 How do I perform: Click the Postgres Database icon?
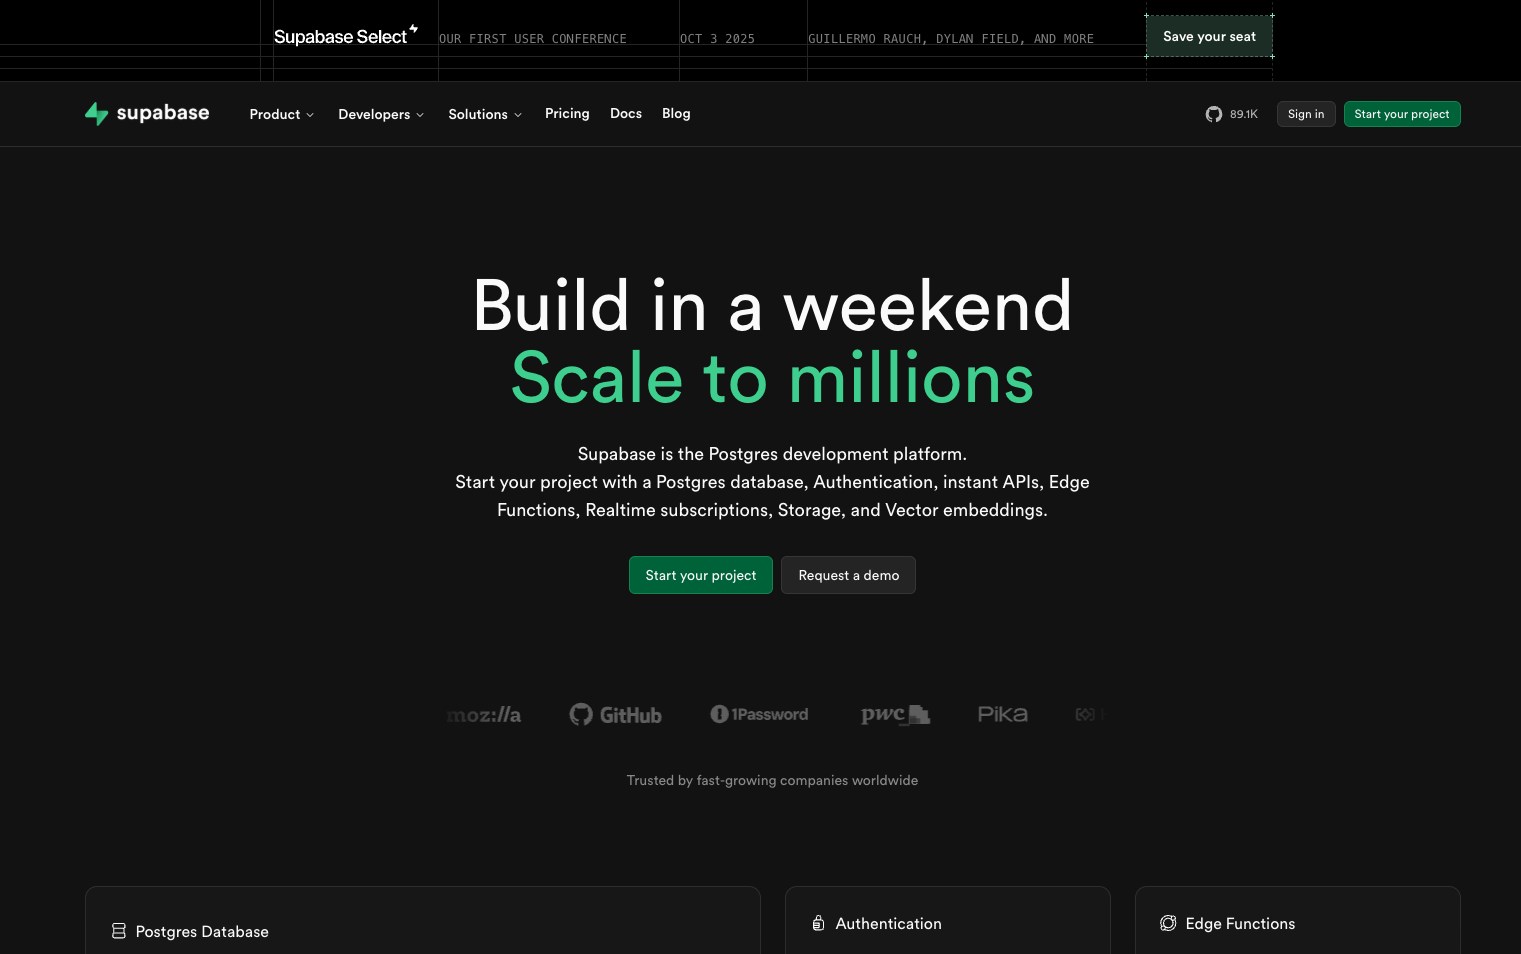tap(119, 931)
